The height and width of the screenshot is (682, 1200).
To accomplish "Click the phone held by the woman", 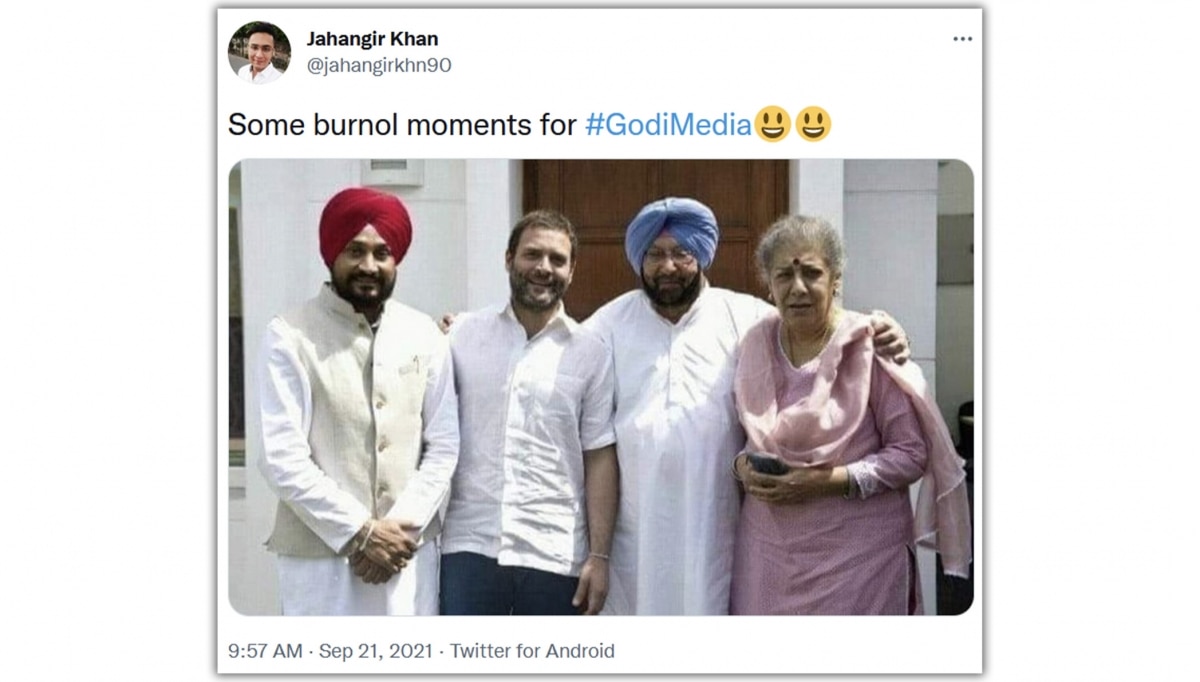I will coord(768,463).
